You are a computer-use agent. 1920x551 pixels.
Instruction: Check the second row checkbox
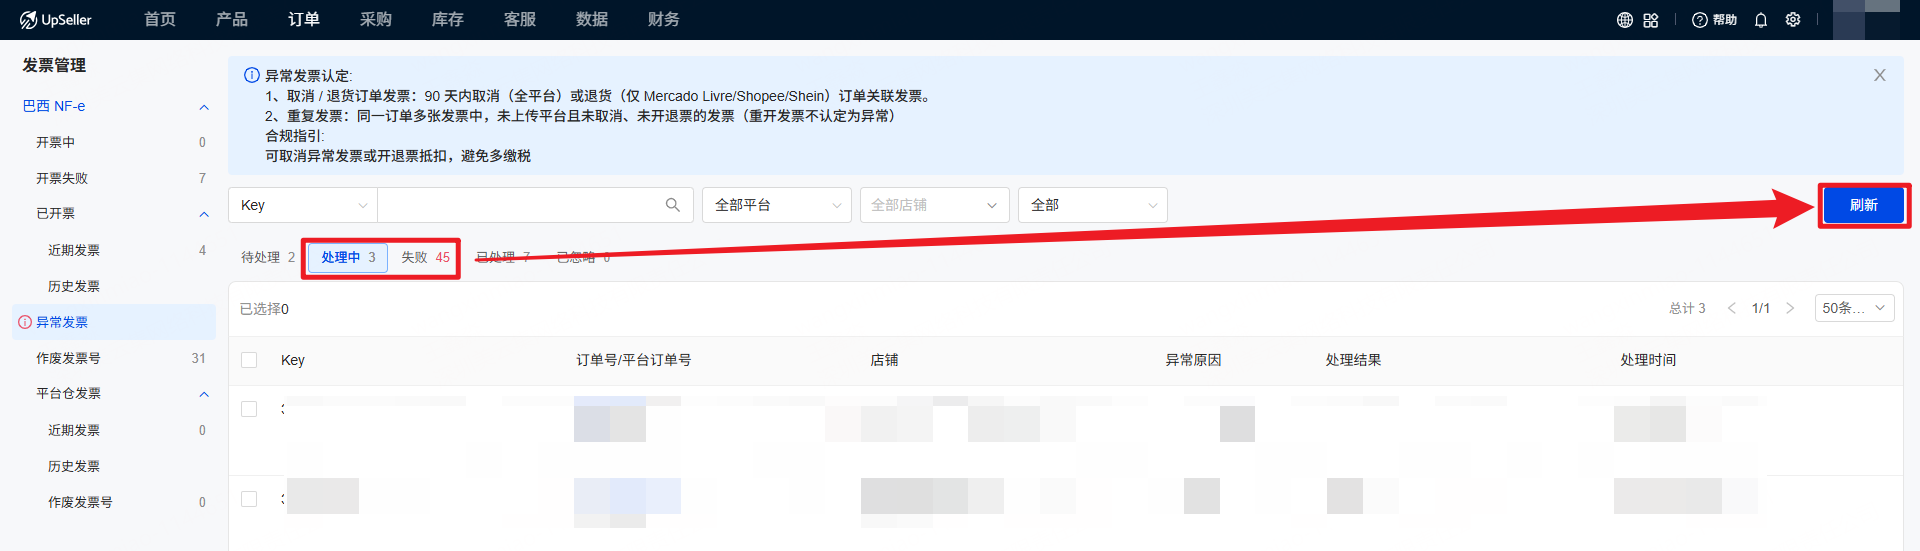click(x=249, y=499)
